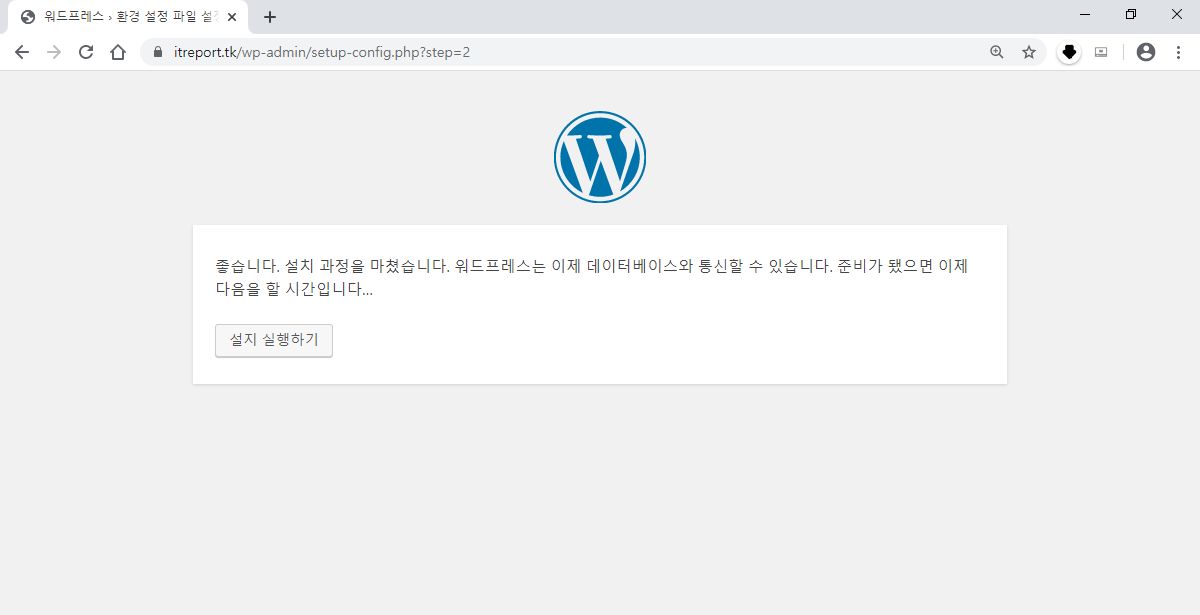
Task: Open the Chrome profile avatar icon
Action: pyautogui.click(x=1146, y=52)
